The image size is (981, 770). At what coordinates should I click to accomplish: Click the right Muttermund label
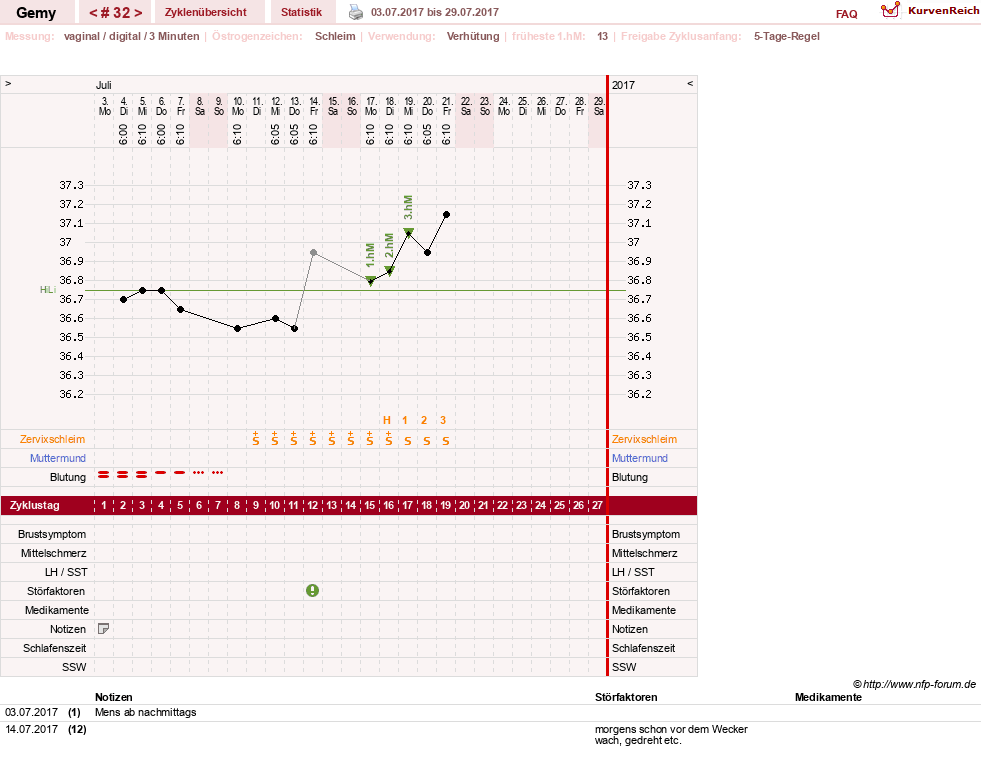[x=639, y=458]
